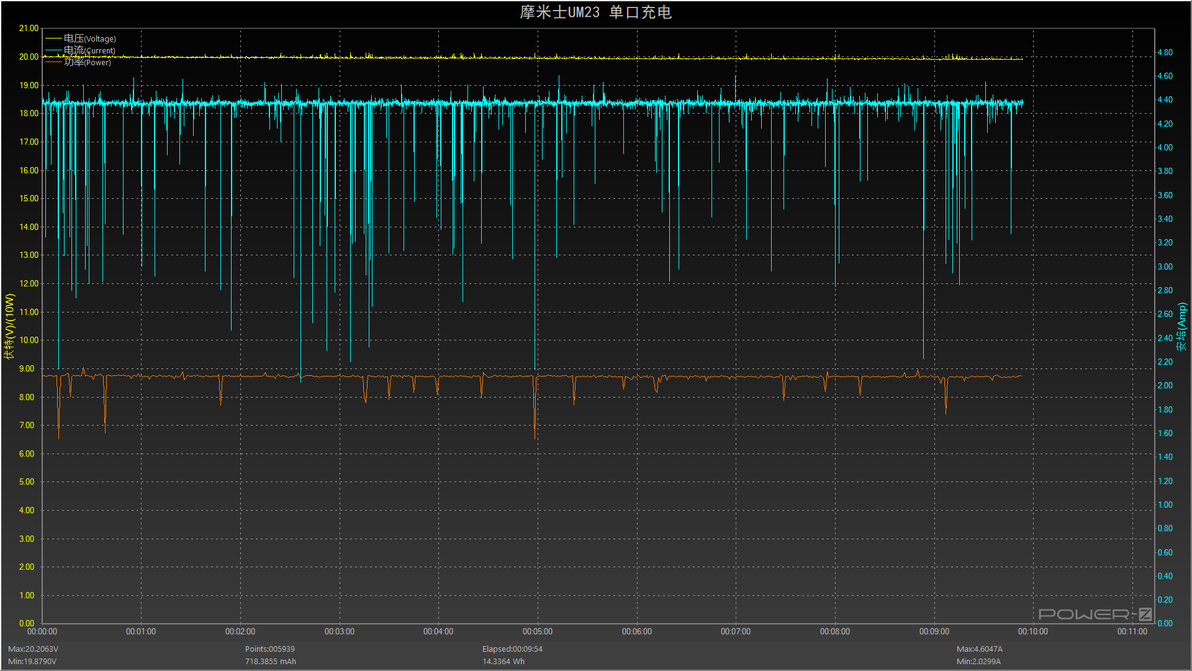Click the Max:4.6047A status value

(x=979, y=649)
